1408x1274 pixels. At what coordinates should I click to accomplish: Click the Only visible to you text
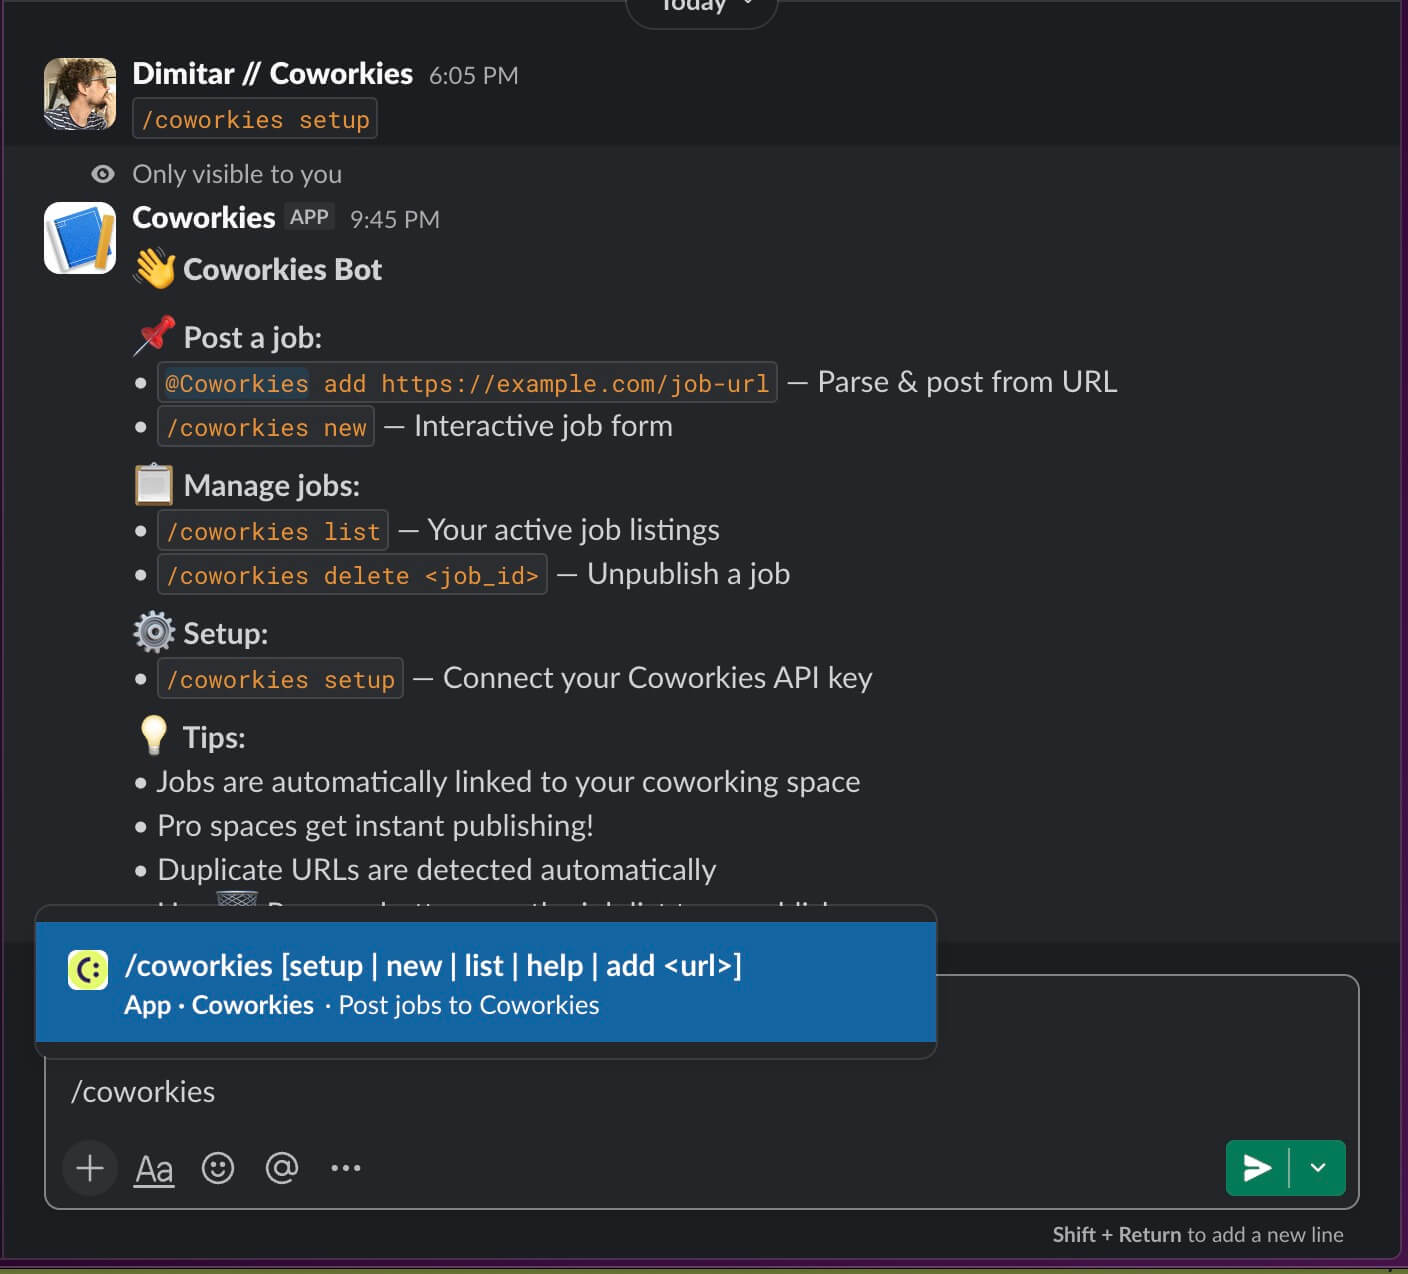237,174
